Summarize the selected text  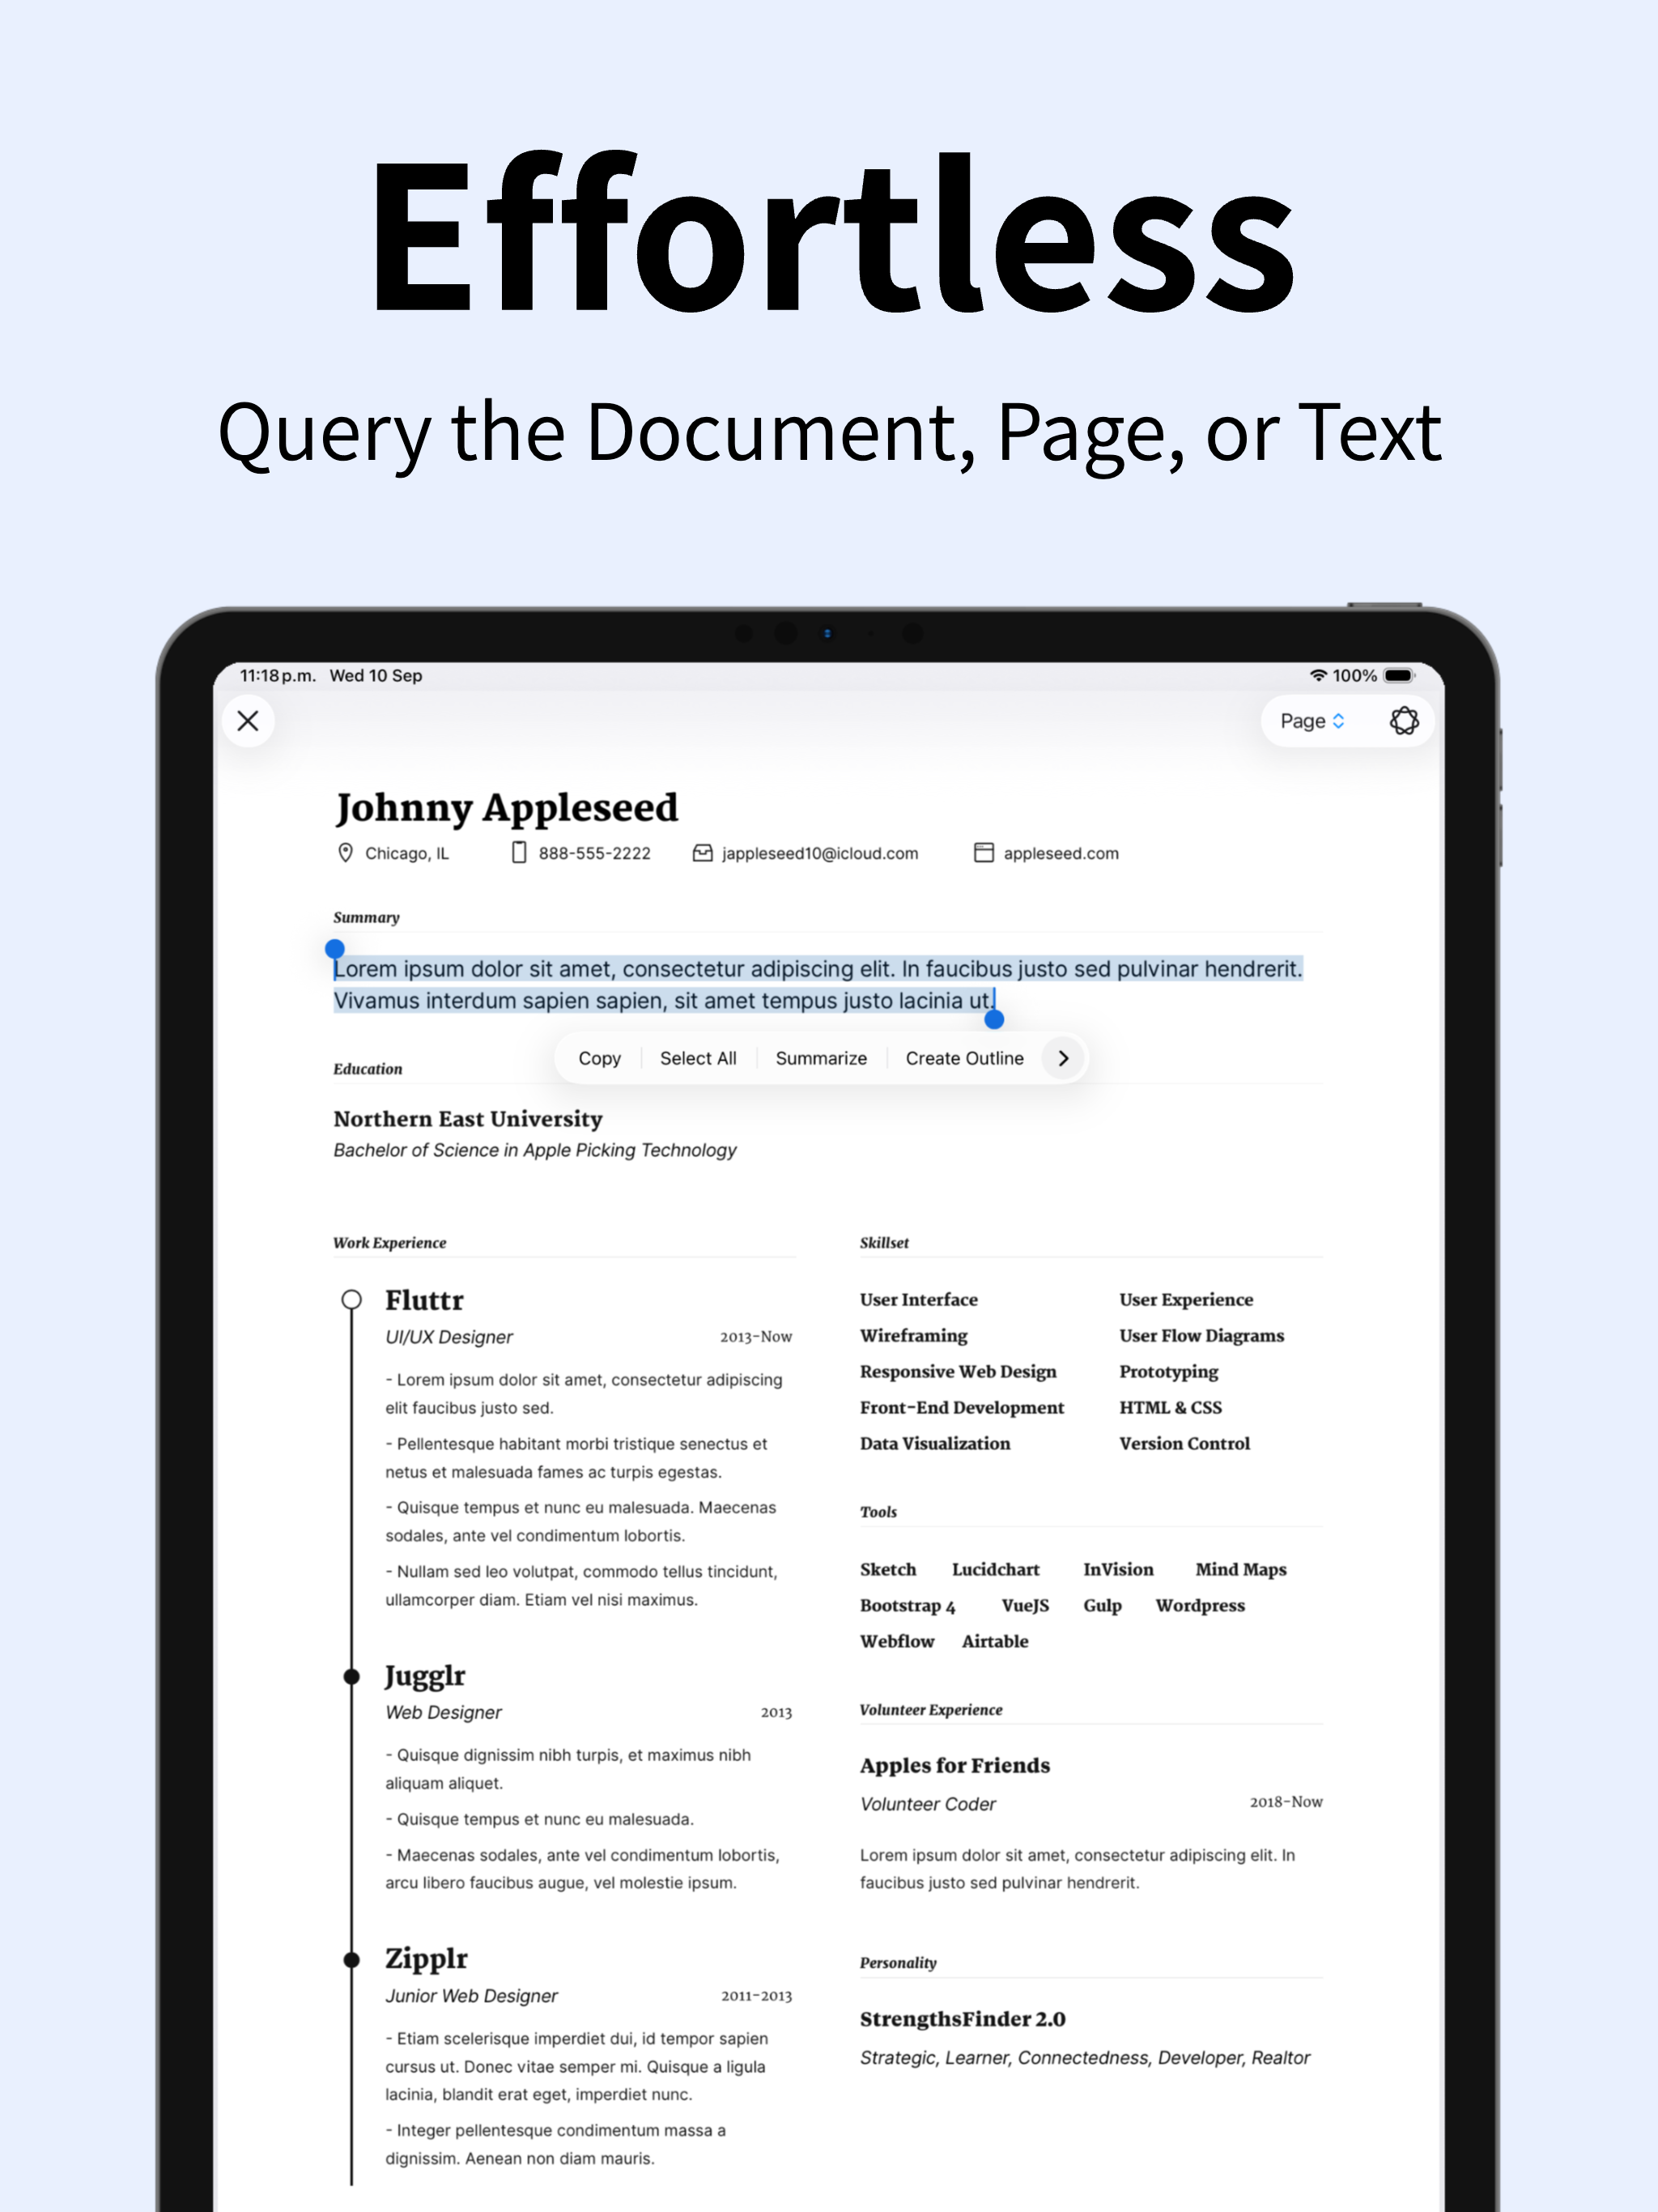coord(821,1058)
